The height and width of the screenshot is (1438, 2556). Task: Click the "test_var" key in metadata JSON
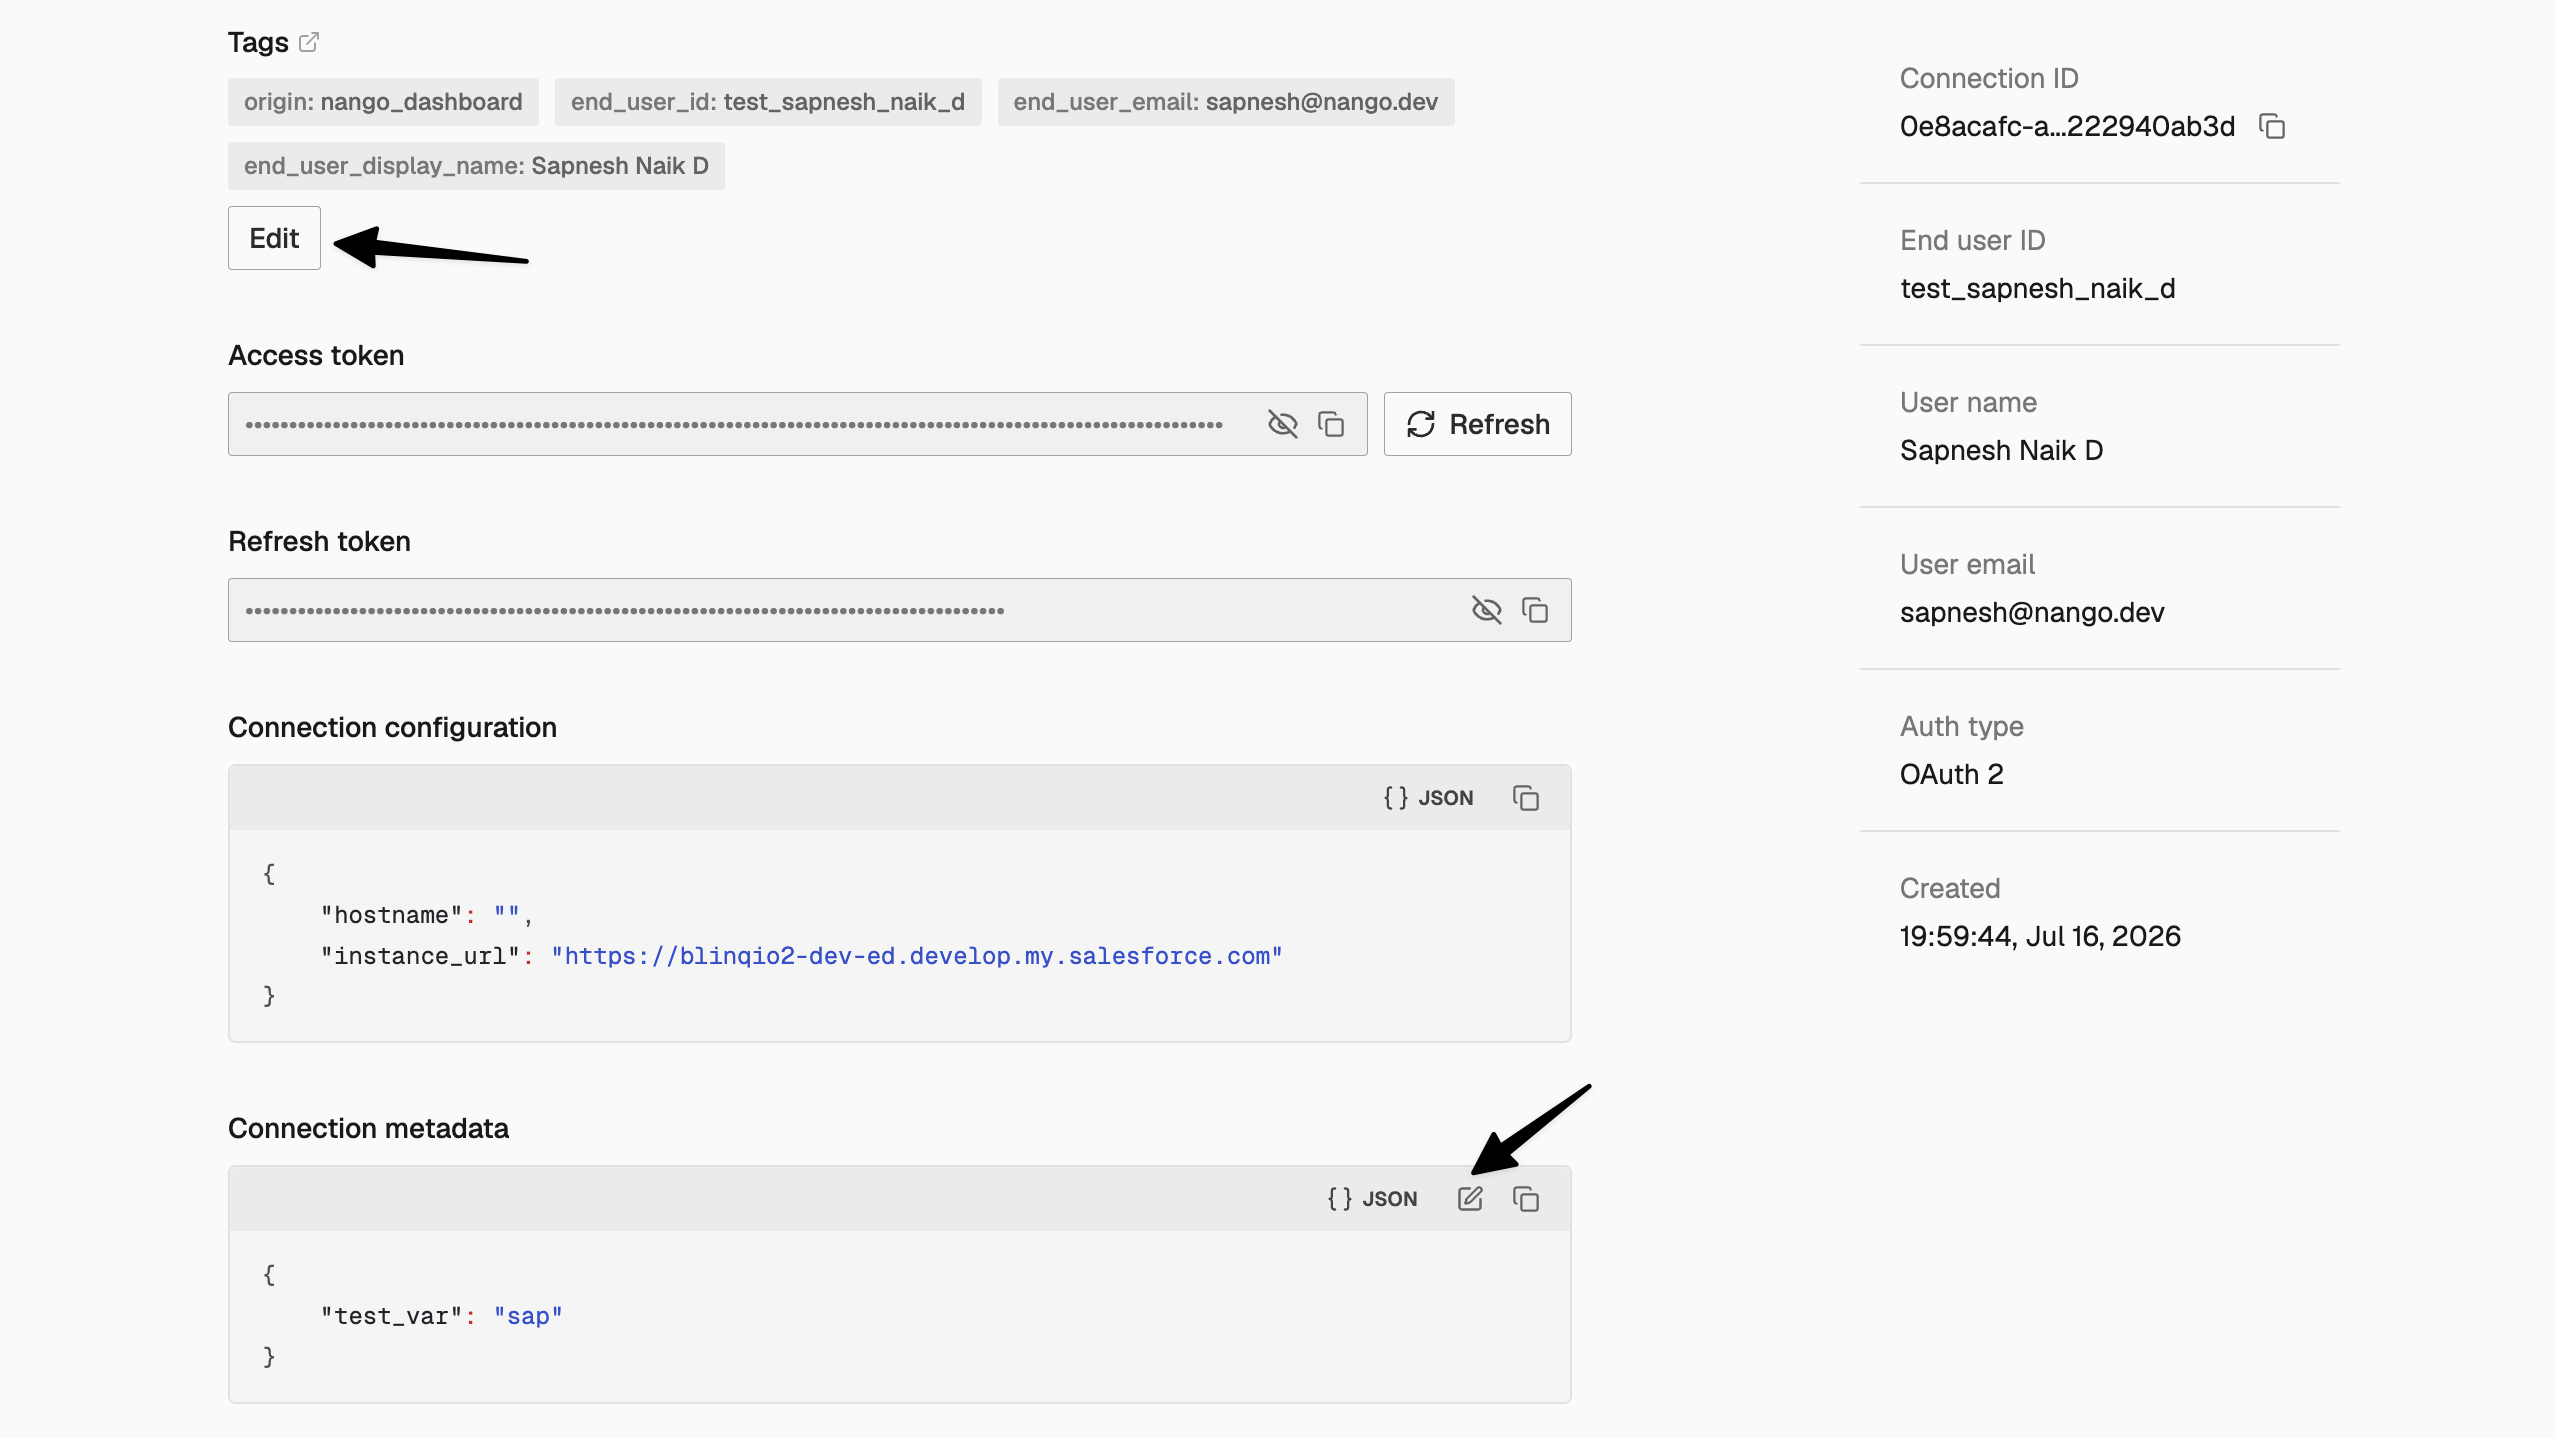391,1316
